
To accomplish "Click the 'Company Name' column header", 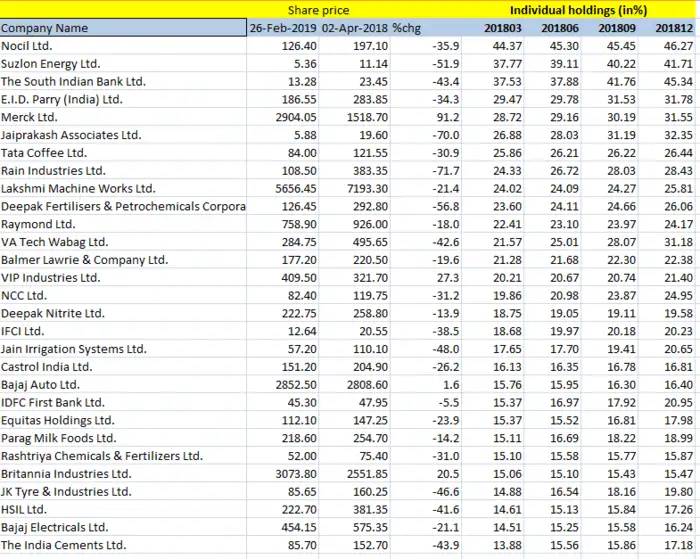I will pos(45,28).
